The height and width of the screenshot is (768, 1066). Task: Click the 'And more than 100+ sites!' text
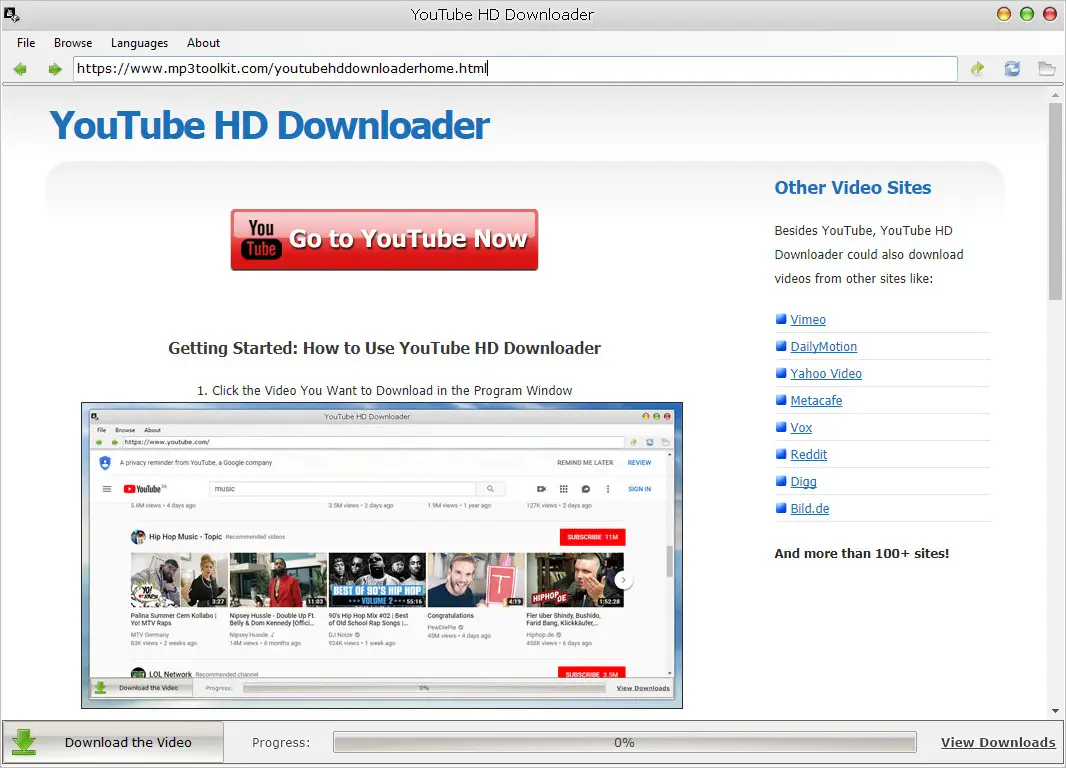tap(861, 553)
